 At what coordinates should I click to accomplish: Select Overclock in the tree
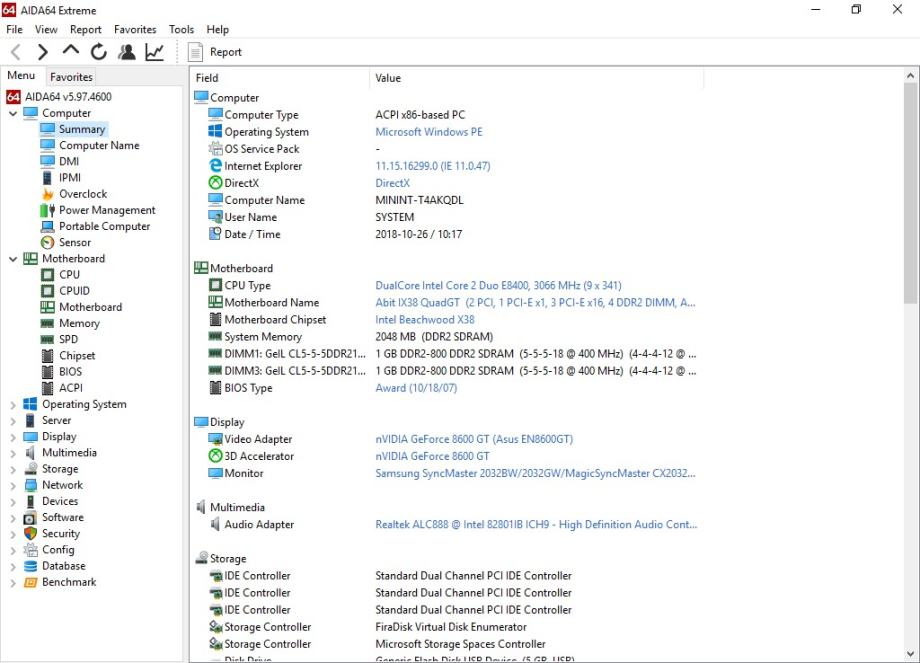coord(83,194)
